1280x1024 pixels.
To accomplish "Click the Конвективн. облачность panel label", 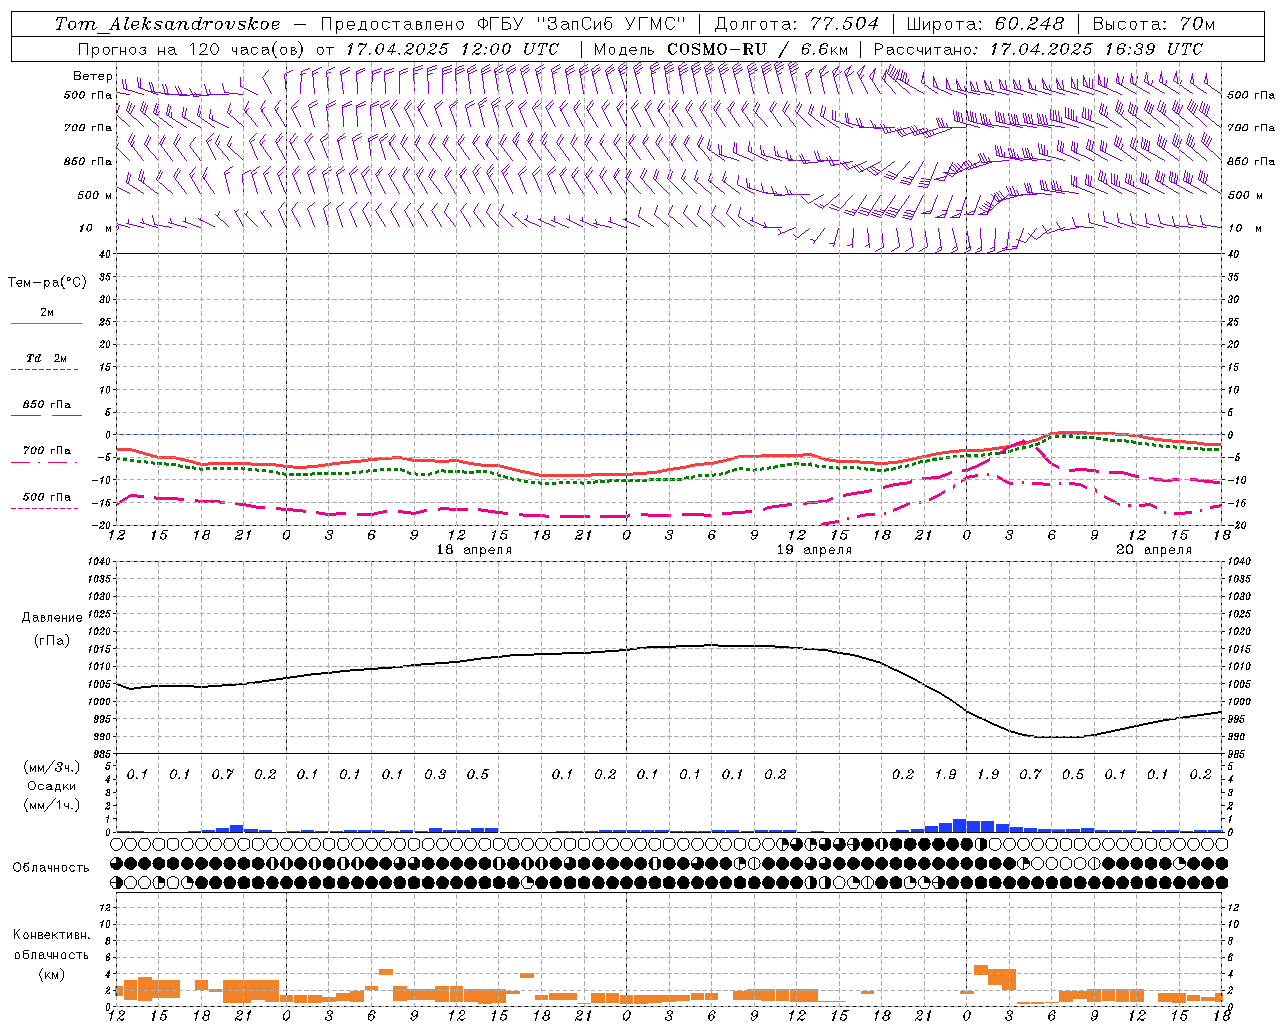I will (51, 955).
